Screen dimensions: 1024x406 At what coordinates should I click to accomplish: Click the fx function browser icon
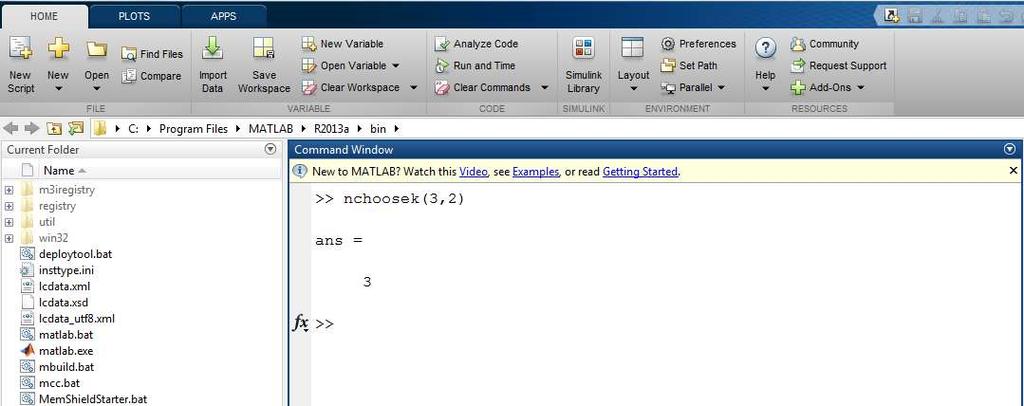(x=300, y=322)
